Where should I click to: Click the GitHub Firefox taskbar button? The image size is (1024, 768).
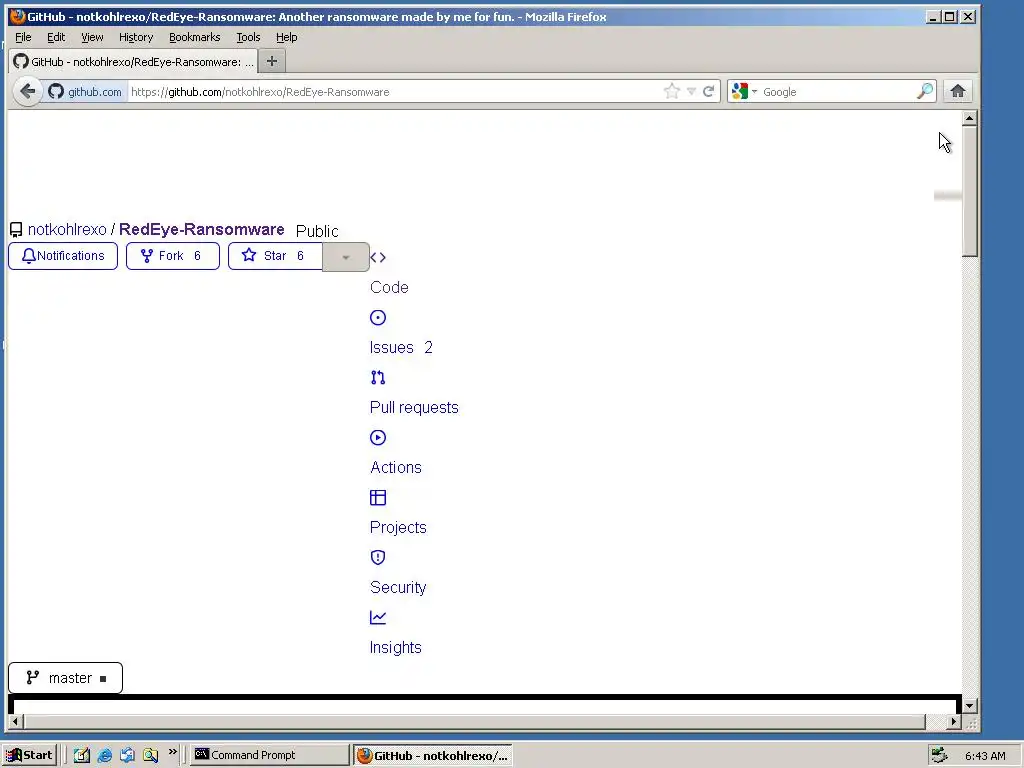coord(432,755)
